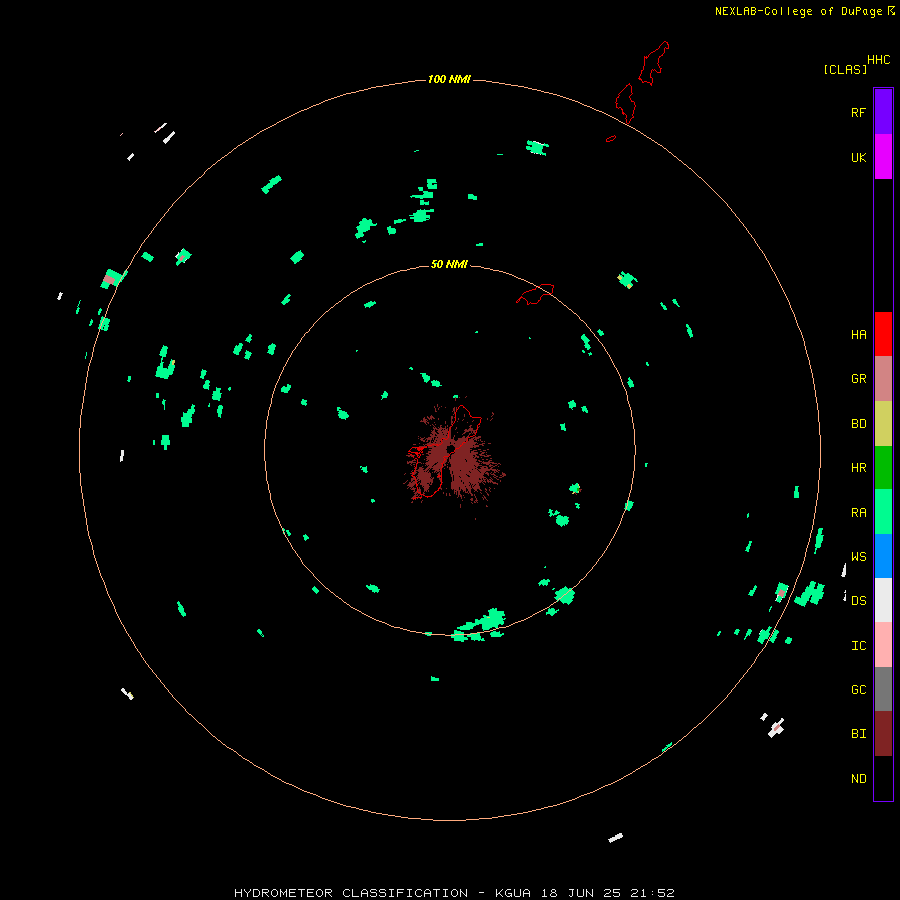
Task: Select the GC gray legend swatch
Action: click(x=883, y=689)
